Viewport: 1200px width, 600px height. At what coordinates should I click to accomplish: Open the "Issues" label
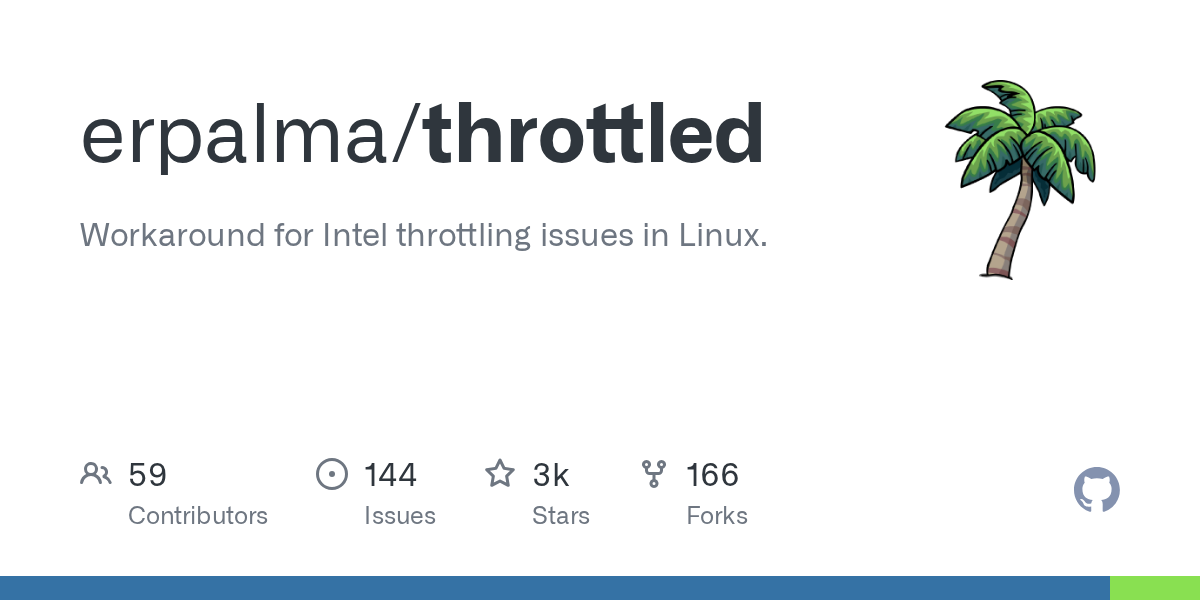coord(400,516)
